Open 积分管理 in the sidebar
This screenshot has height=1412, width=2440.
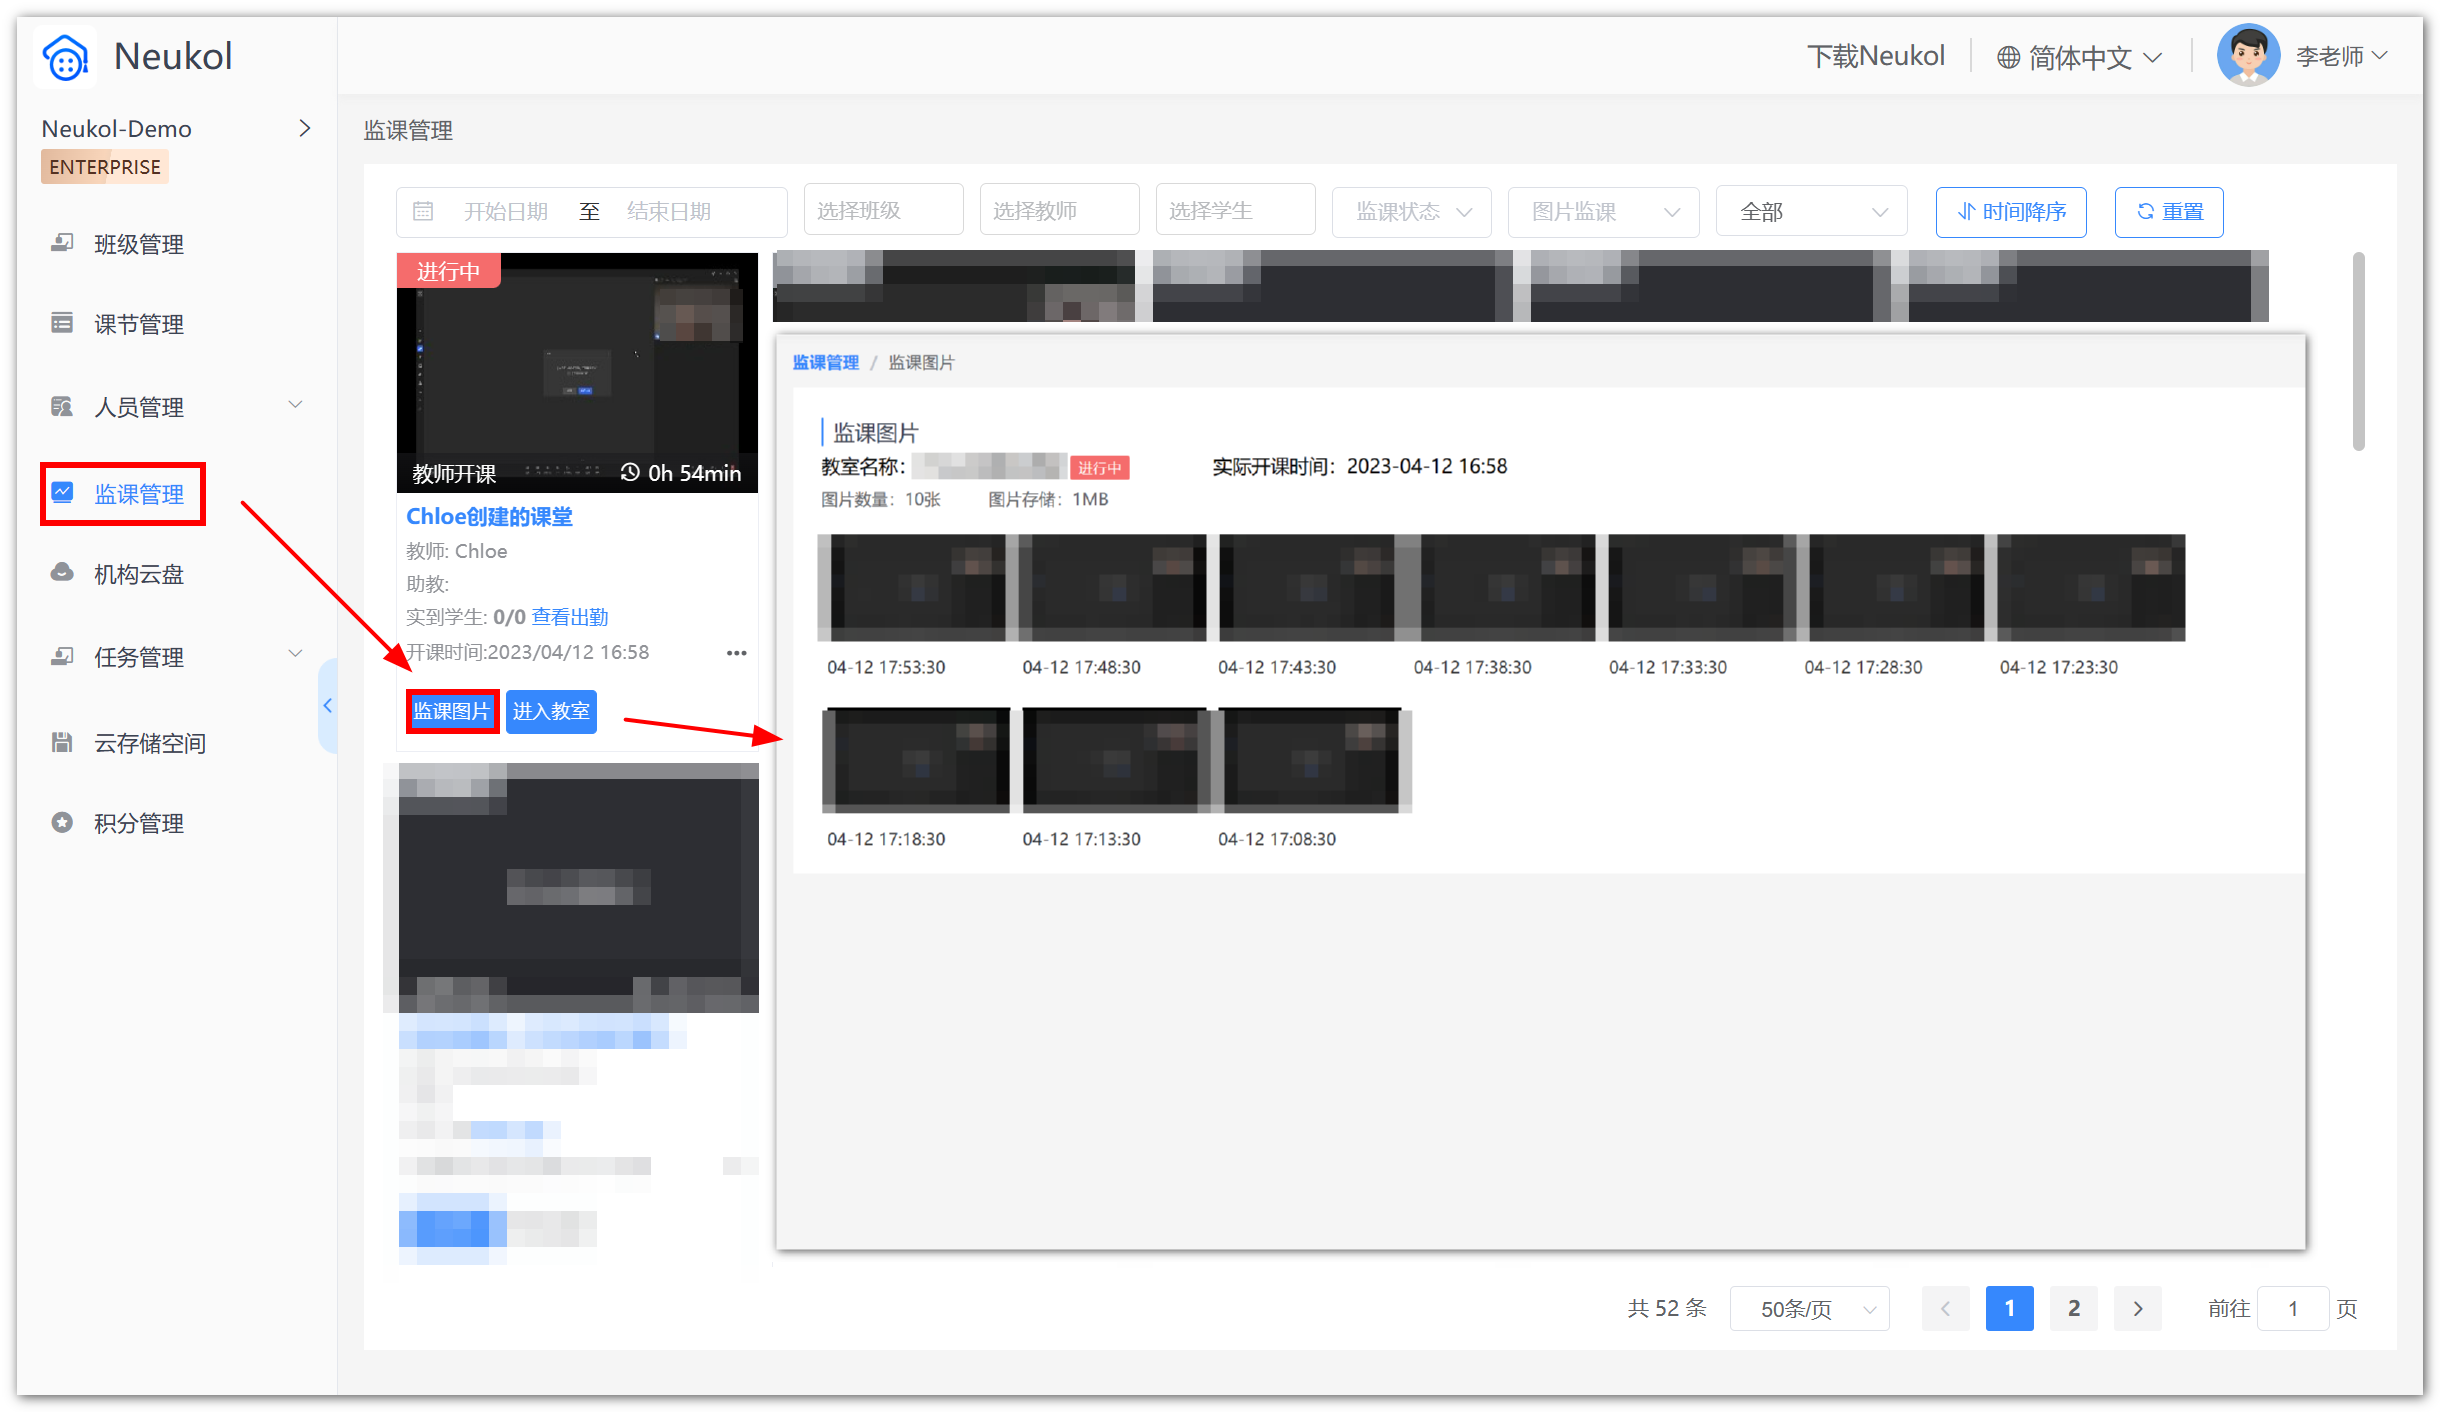138,823
